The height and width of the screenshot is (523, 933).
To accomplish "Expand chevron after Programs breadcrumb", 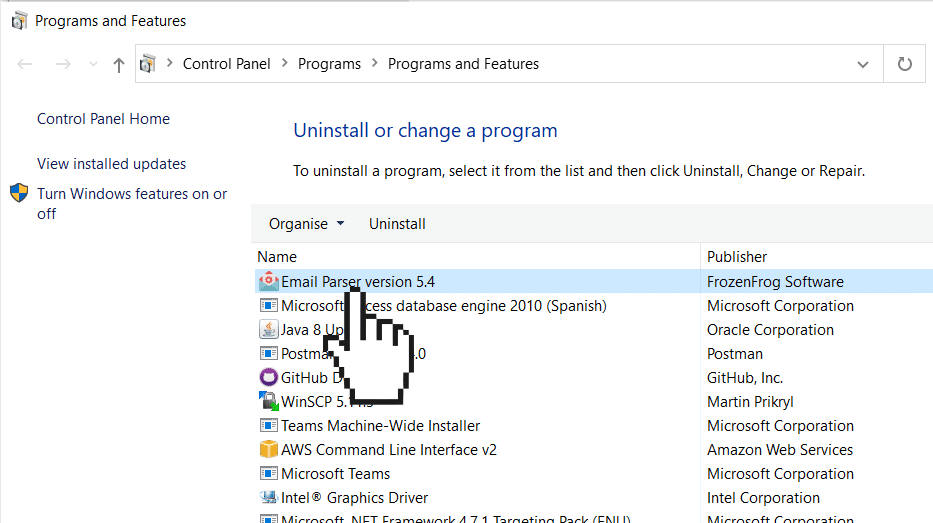I will (x=374, y=63).
